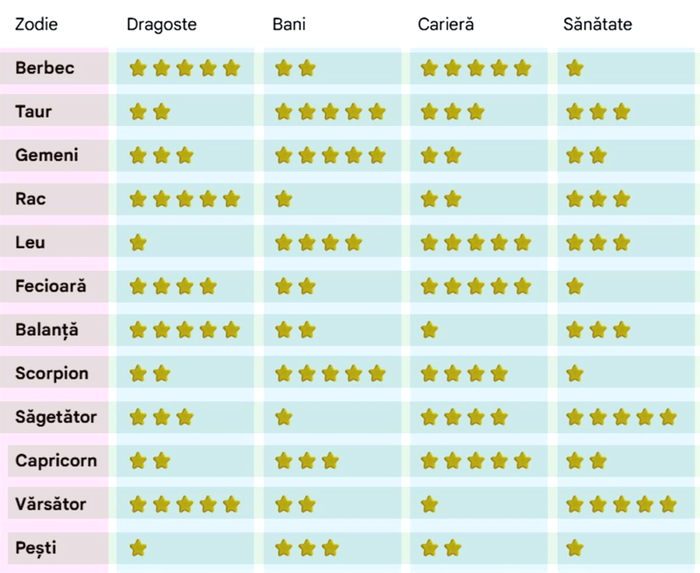700x573 pixels.
Task: Select the Capricorn row label
Action: click(x=56, y=460)
